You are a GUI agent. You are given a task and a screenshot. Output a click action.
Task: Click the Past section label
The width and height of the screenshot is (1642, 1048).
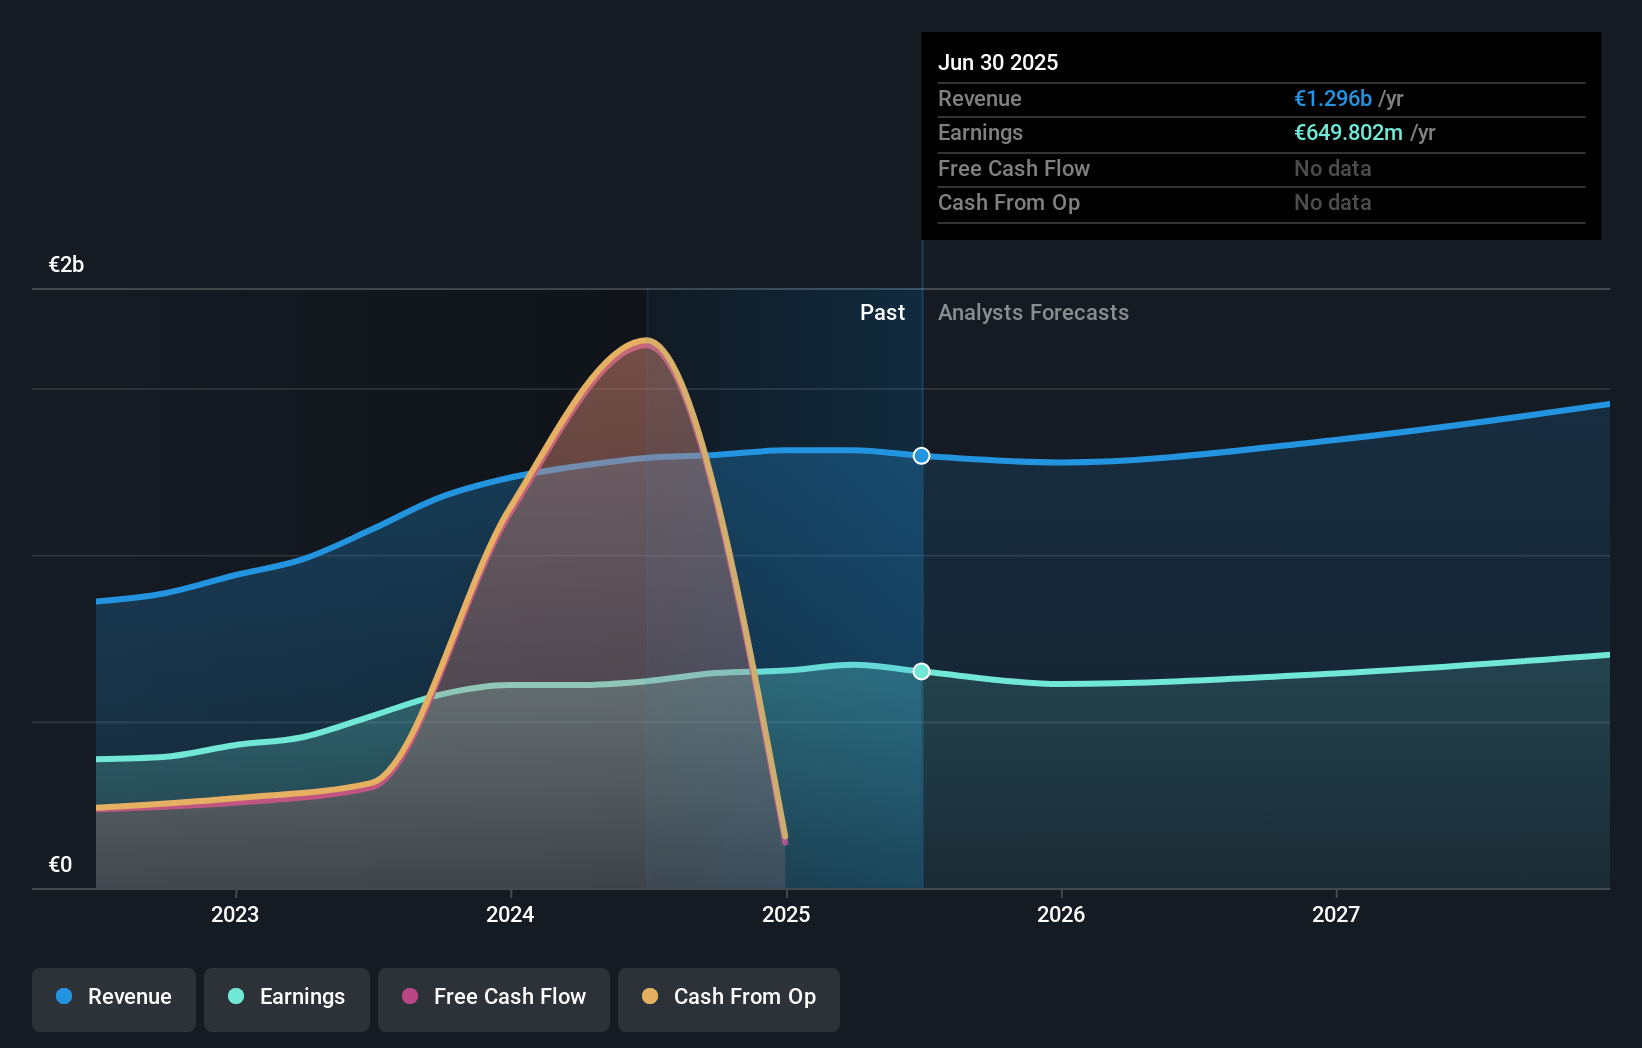(882, 313)
